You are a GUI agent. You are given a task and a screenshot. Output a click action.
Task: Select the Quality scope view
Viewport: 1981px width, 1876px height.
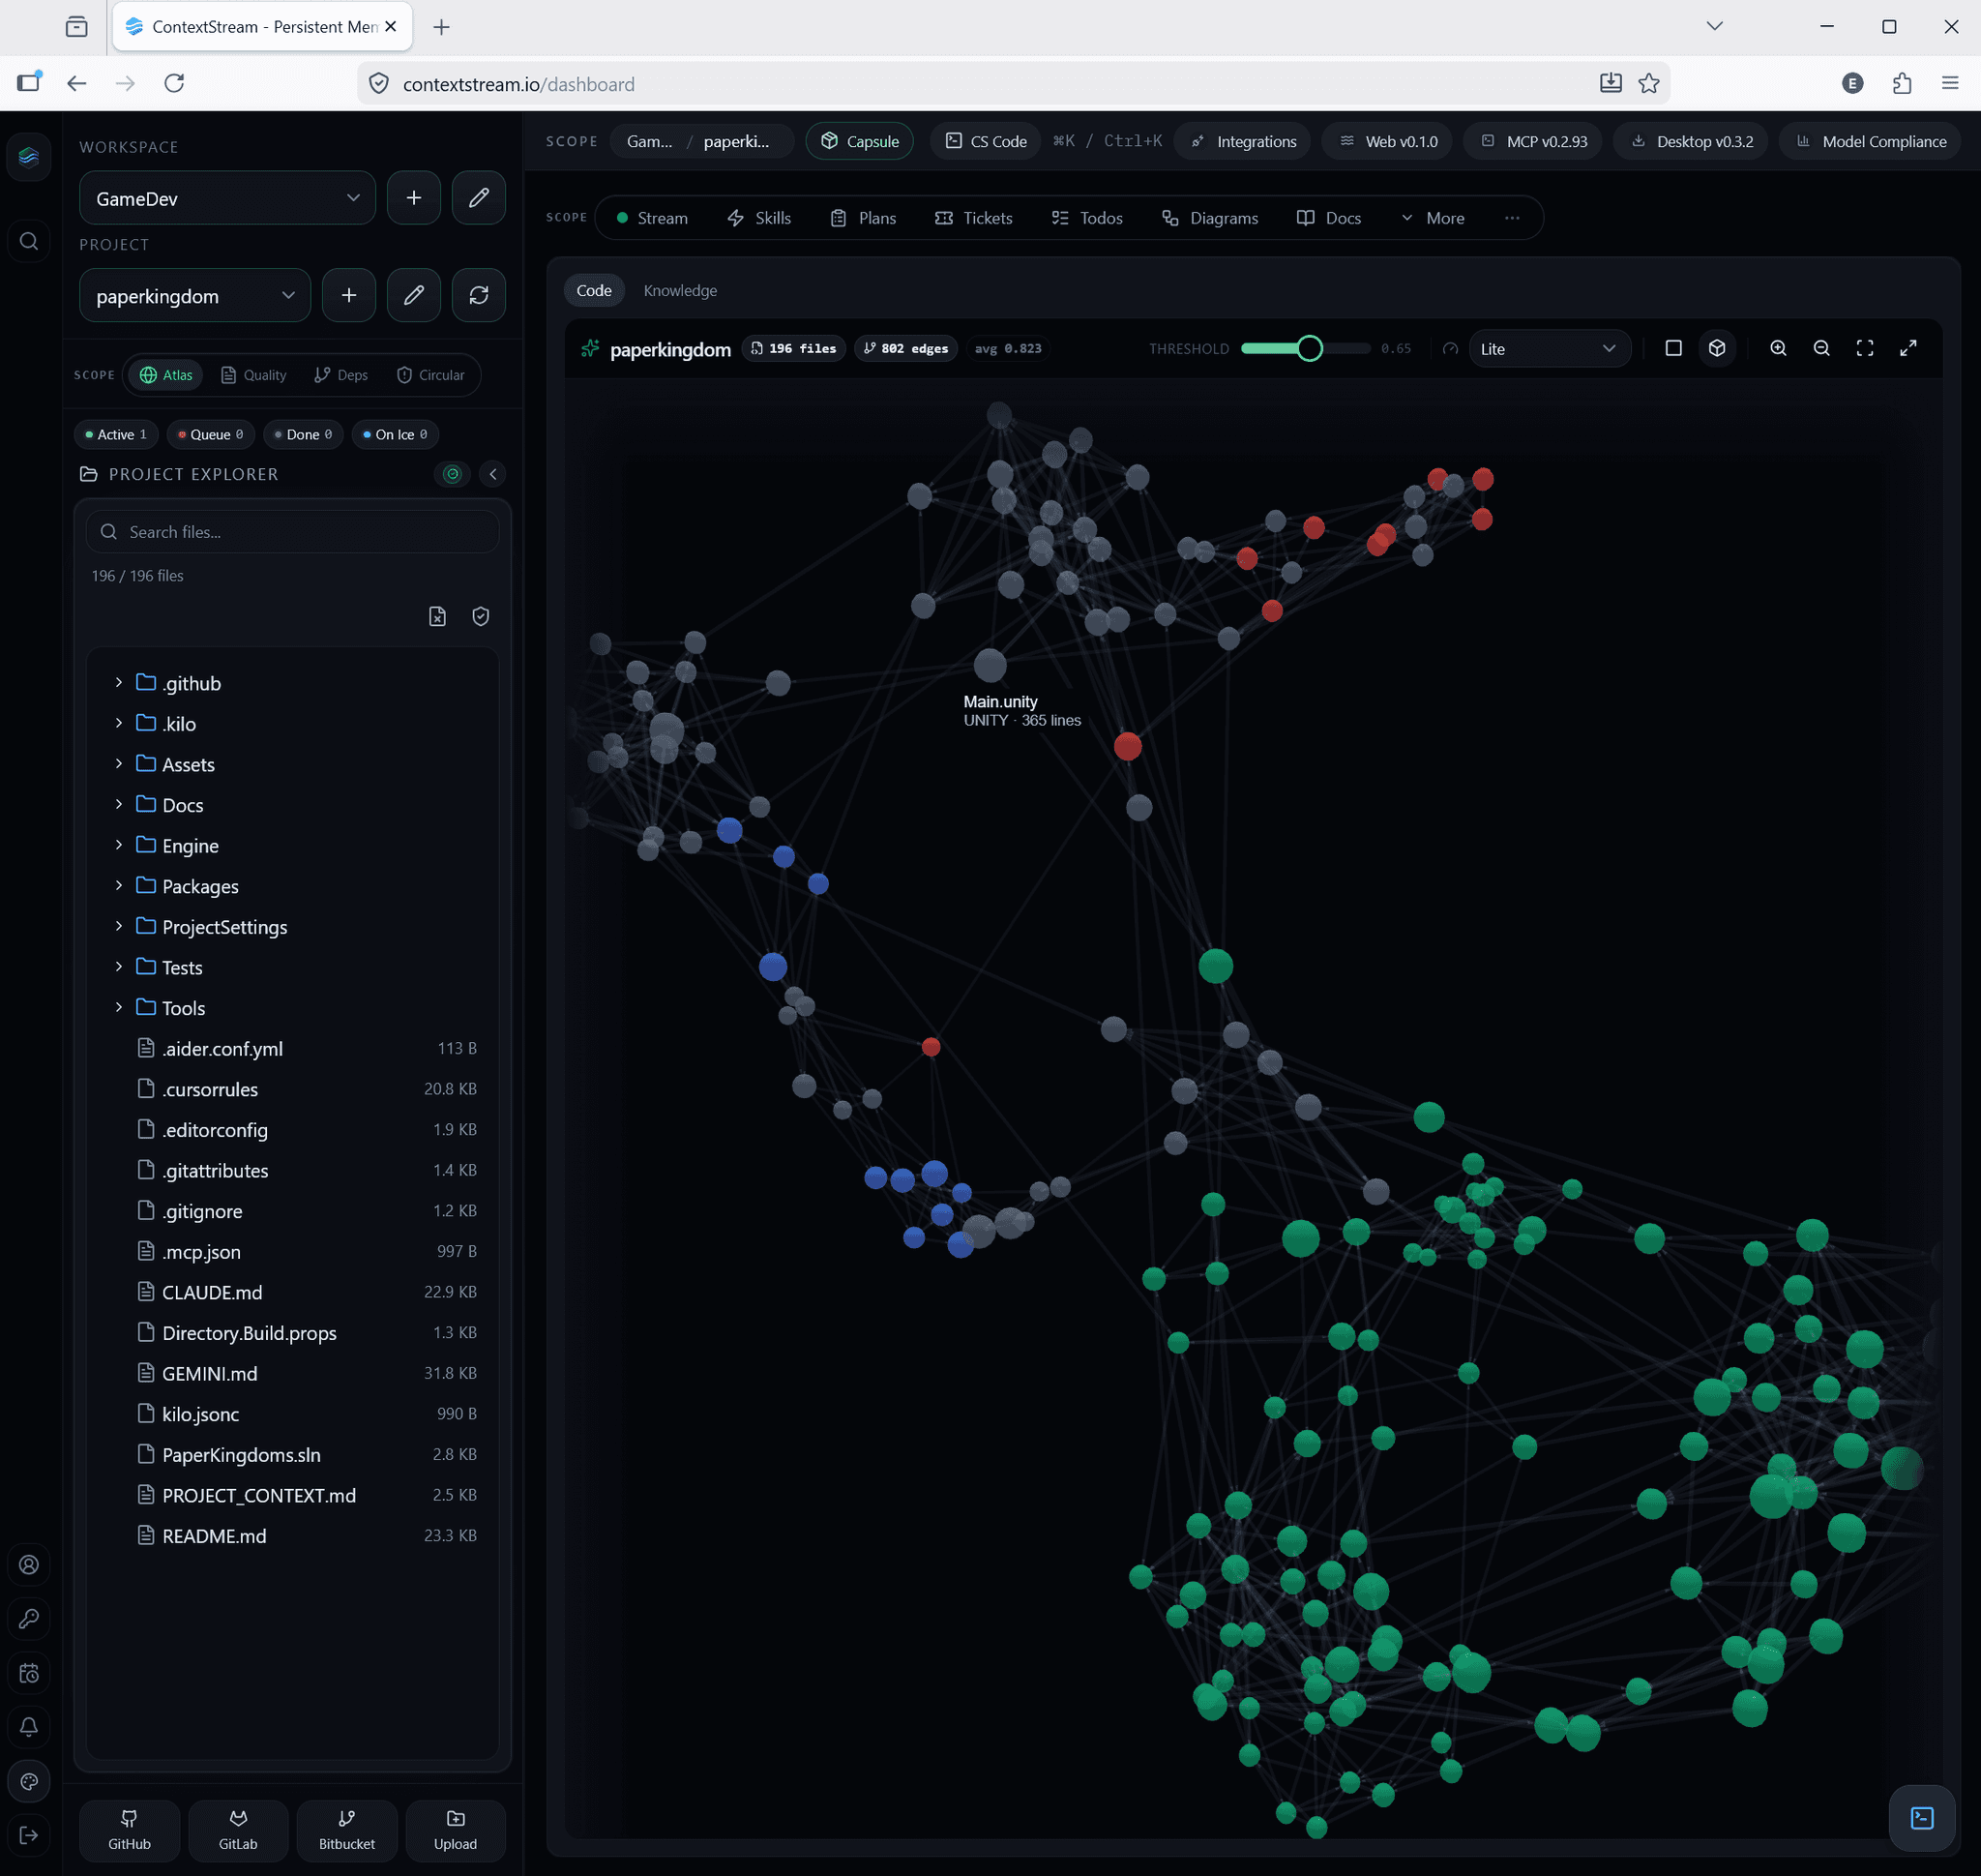[x=254, y=375]
